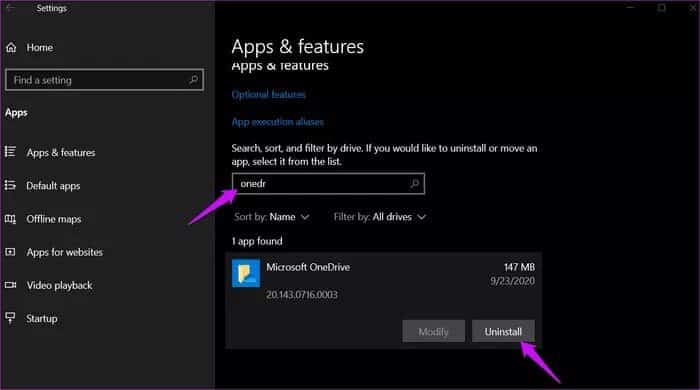Open the Optional features link
Screen dimensions: 700x390
click(x=268, y=95)
